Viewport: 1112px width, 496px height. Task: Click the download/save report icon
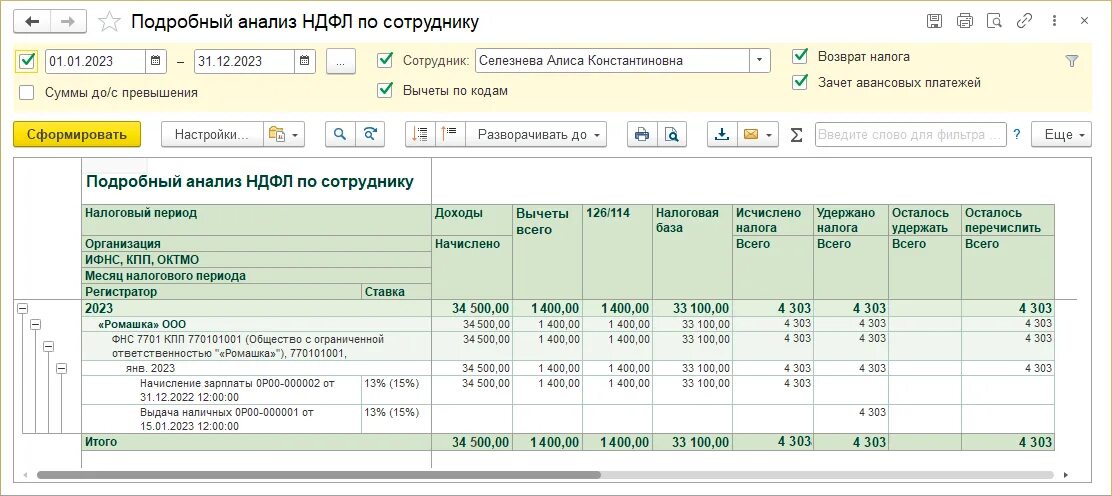coord(722,134)
